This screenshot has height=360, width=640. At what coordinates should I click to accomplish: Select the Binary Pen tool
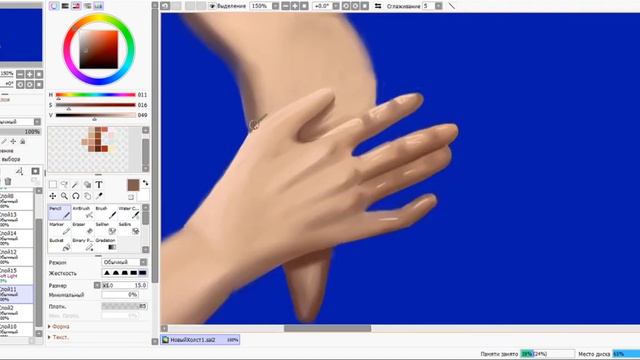83,244
